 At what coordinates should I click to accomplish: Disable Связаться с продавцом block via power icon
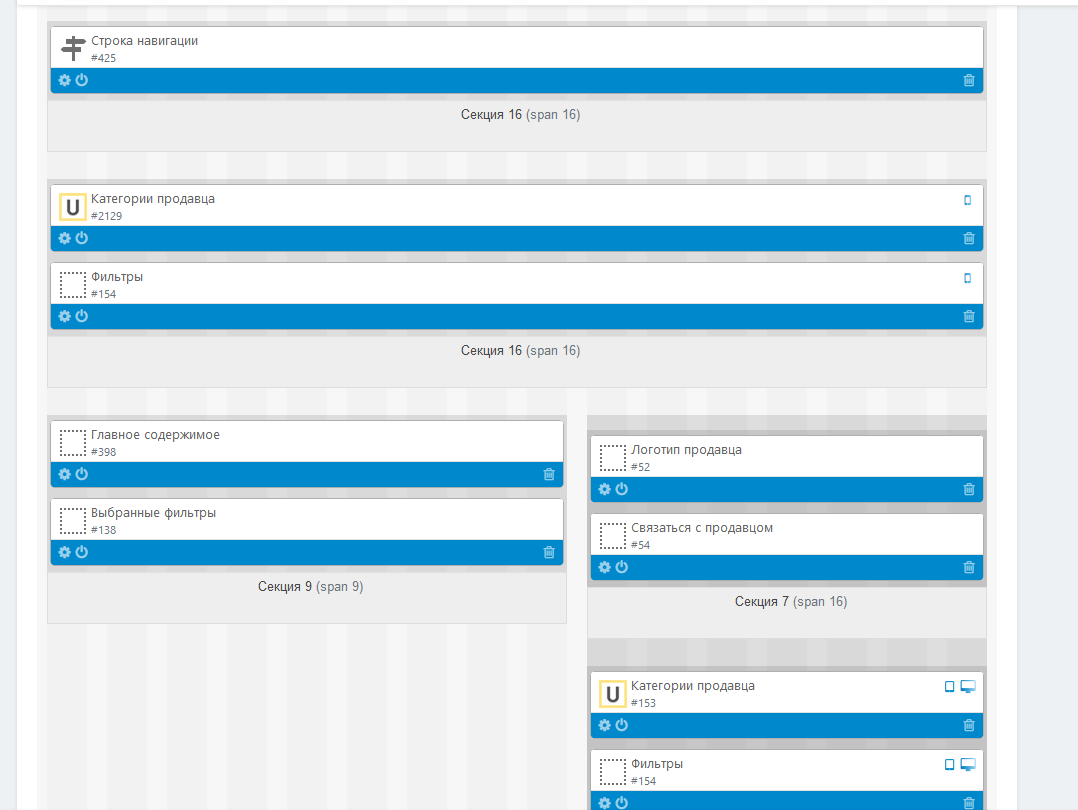click(622, 567)
